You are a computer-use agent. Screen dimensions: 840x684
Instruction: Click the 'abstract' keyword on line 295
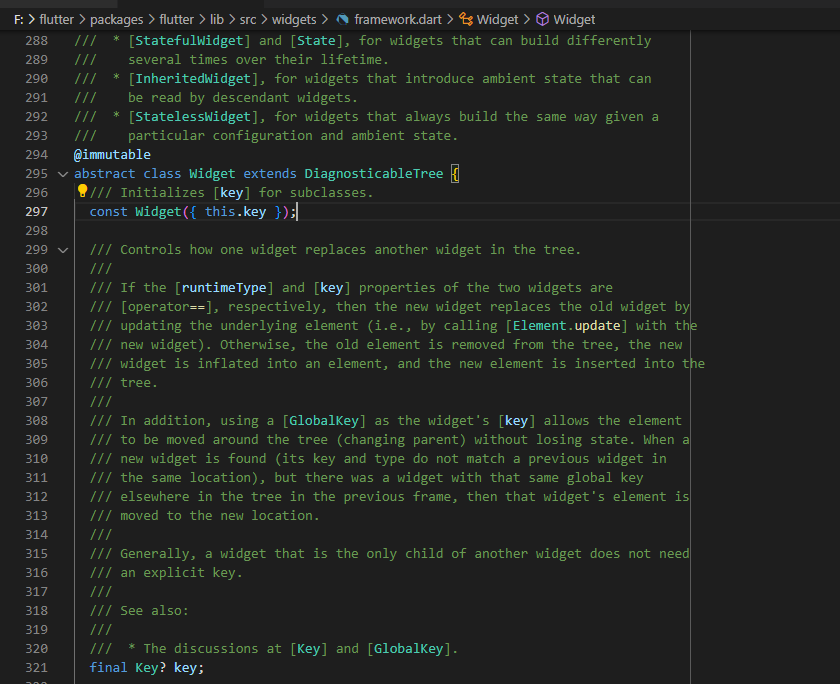104,174
